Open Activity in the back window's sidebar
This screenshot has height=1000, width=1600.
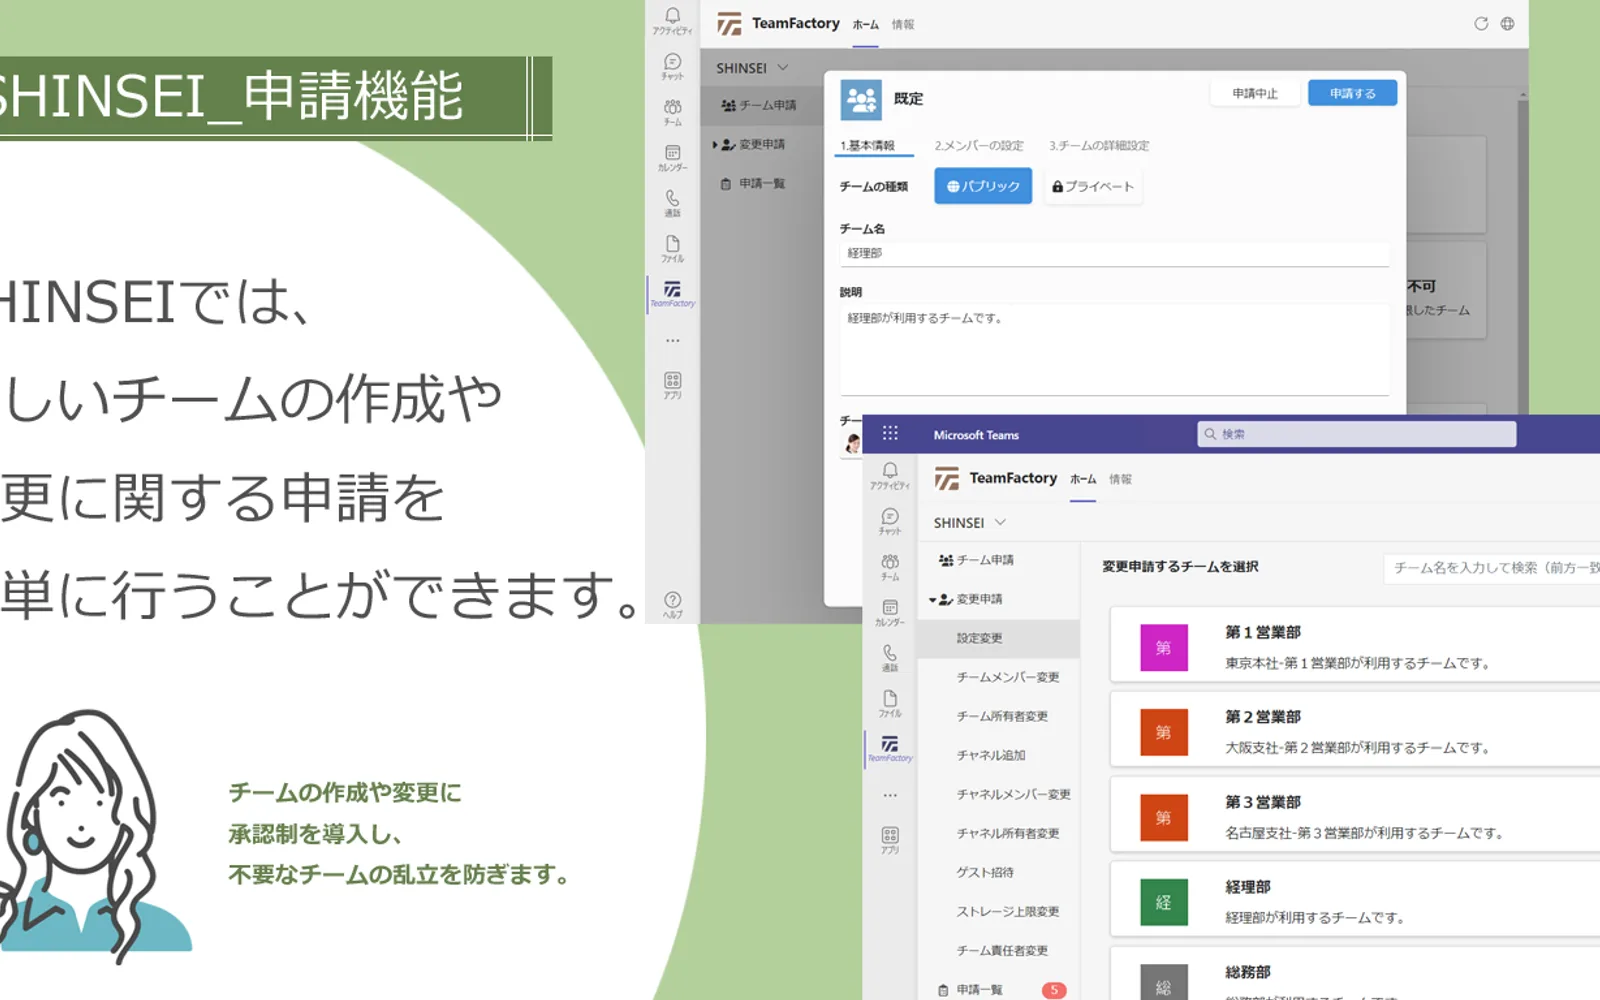click(672, 21)
